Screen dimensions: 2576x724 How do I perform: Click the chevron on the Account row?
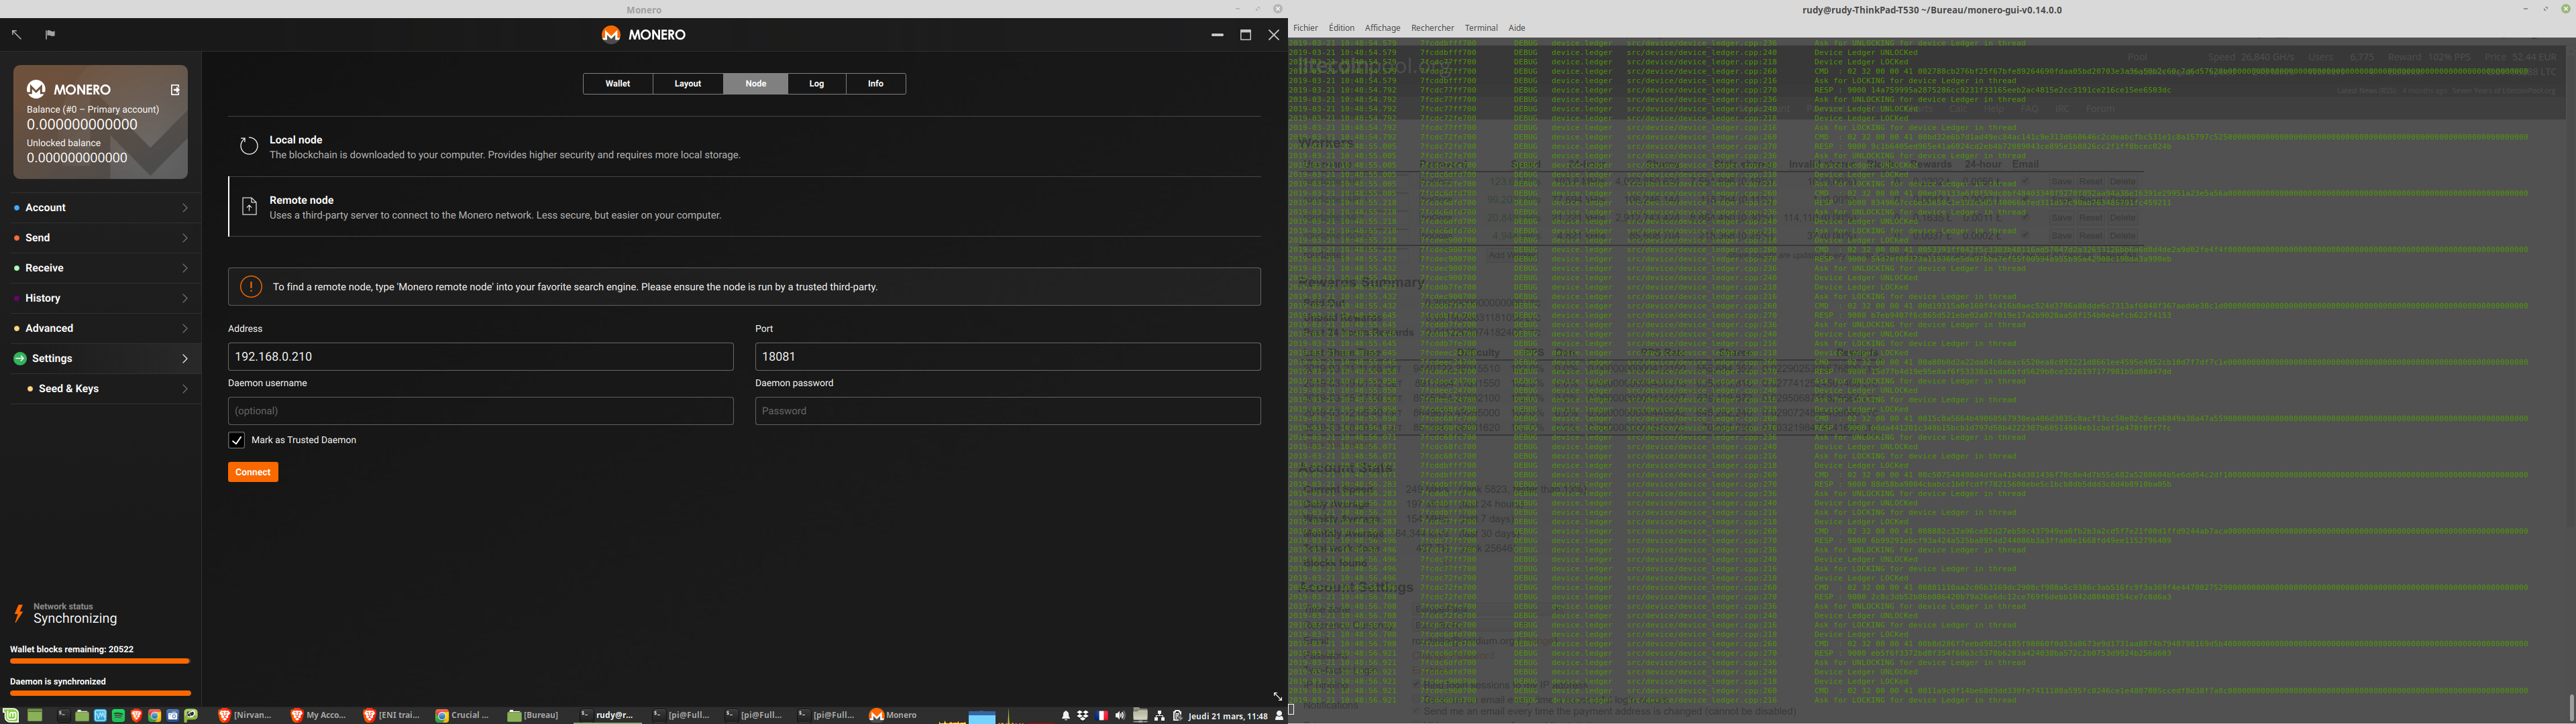185,208
